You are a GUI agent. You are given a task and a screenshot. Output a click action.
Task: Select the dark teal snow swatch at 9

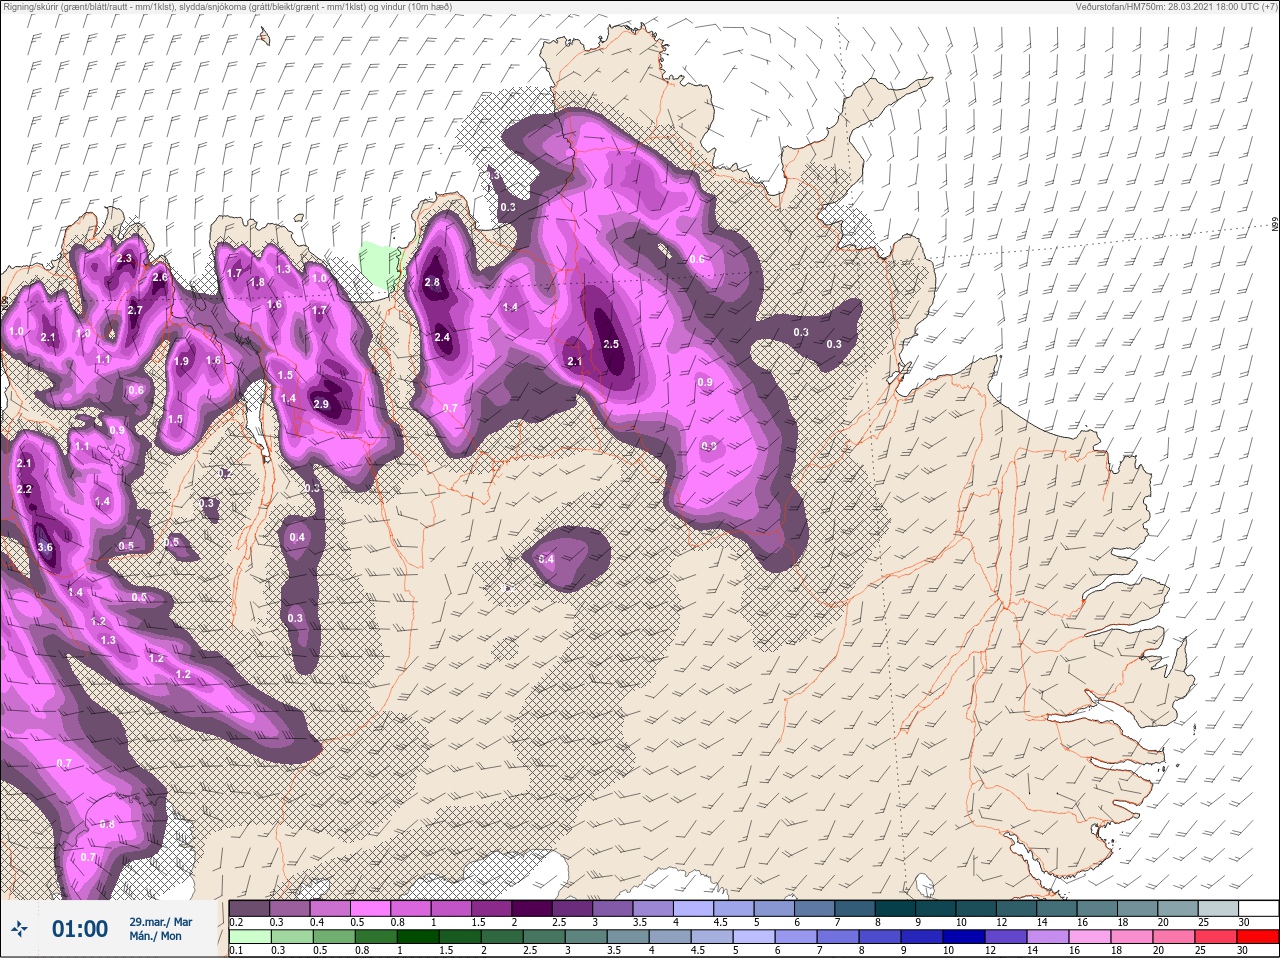tap(936, 908)
